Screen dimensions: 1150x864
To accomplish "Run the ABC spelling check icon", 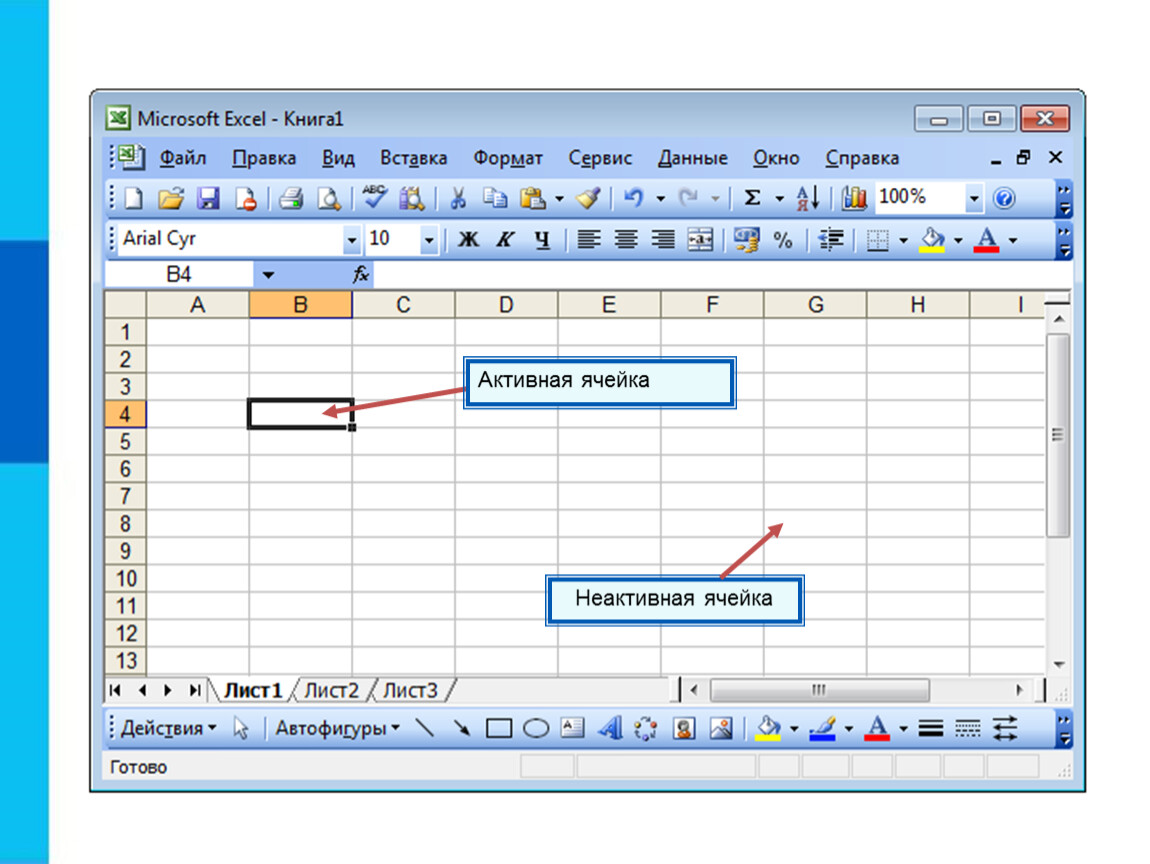I will pyautogui.click(x=375, y=197).
